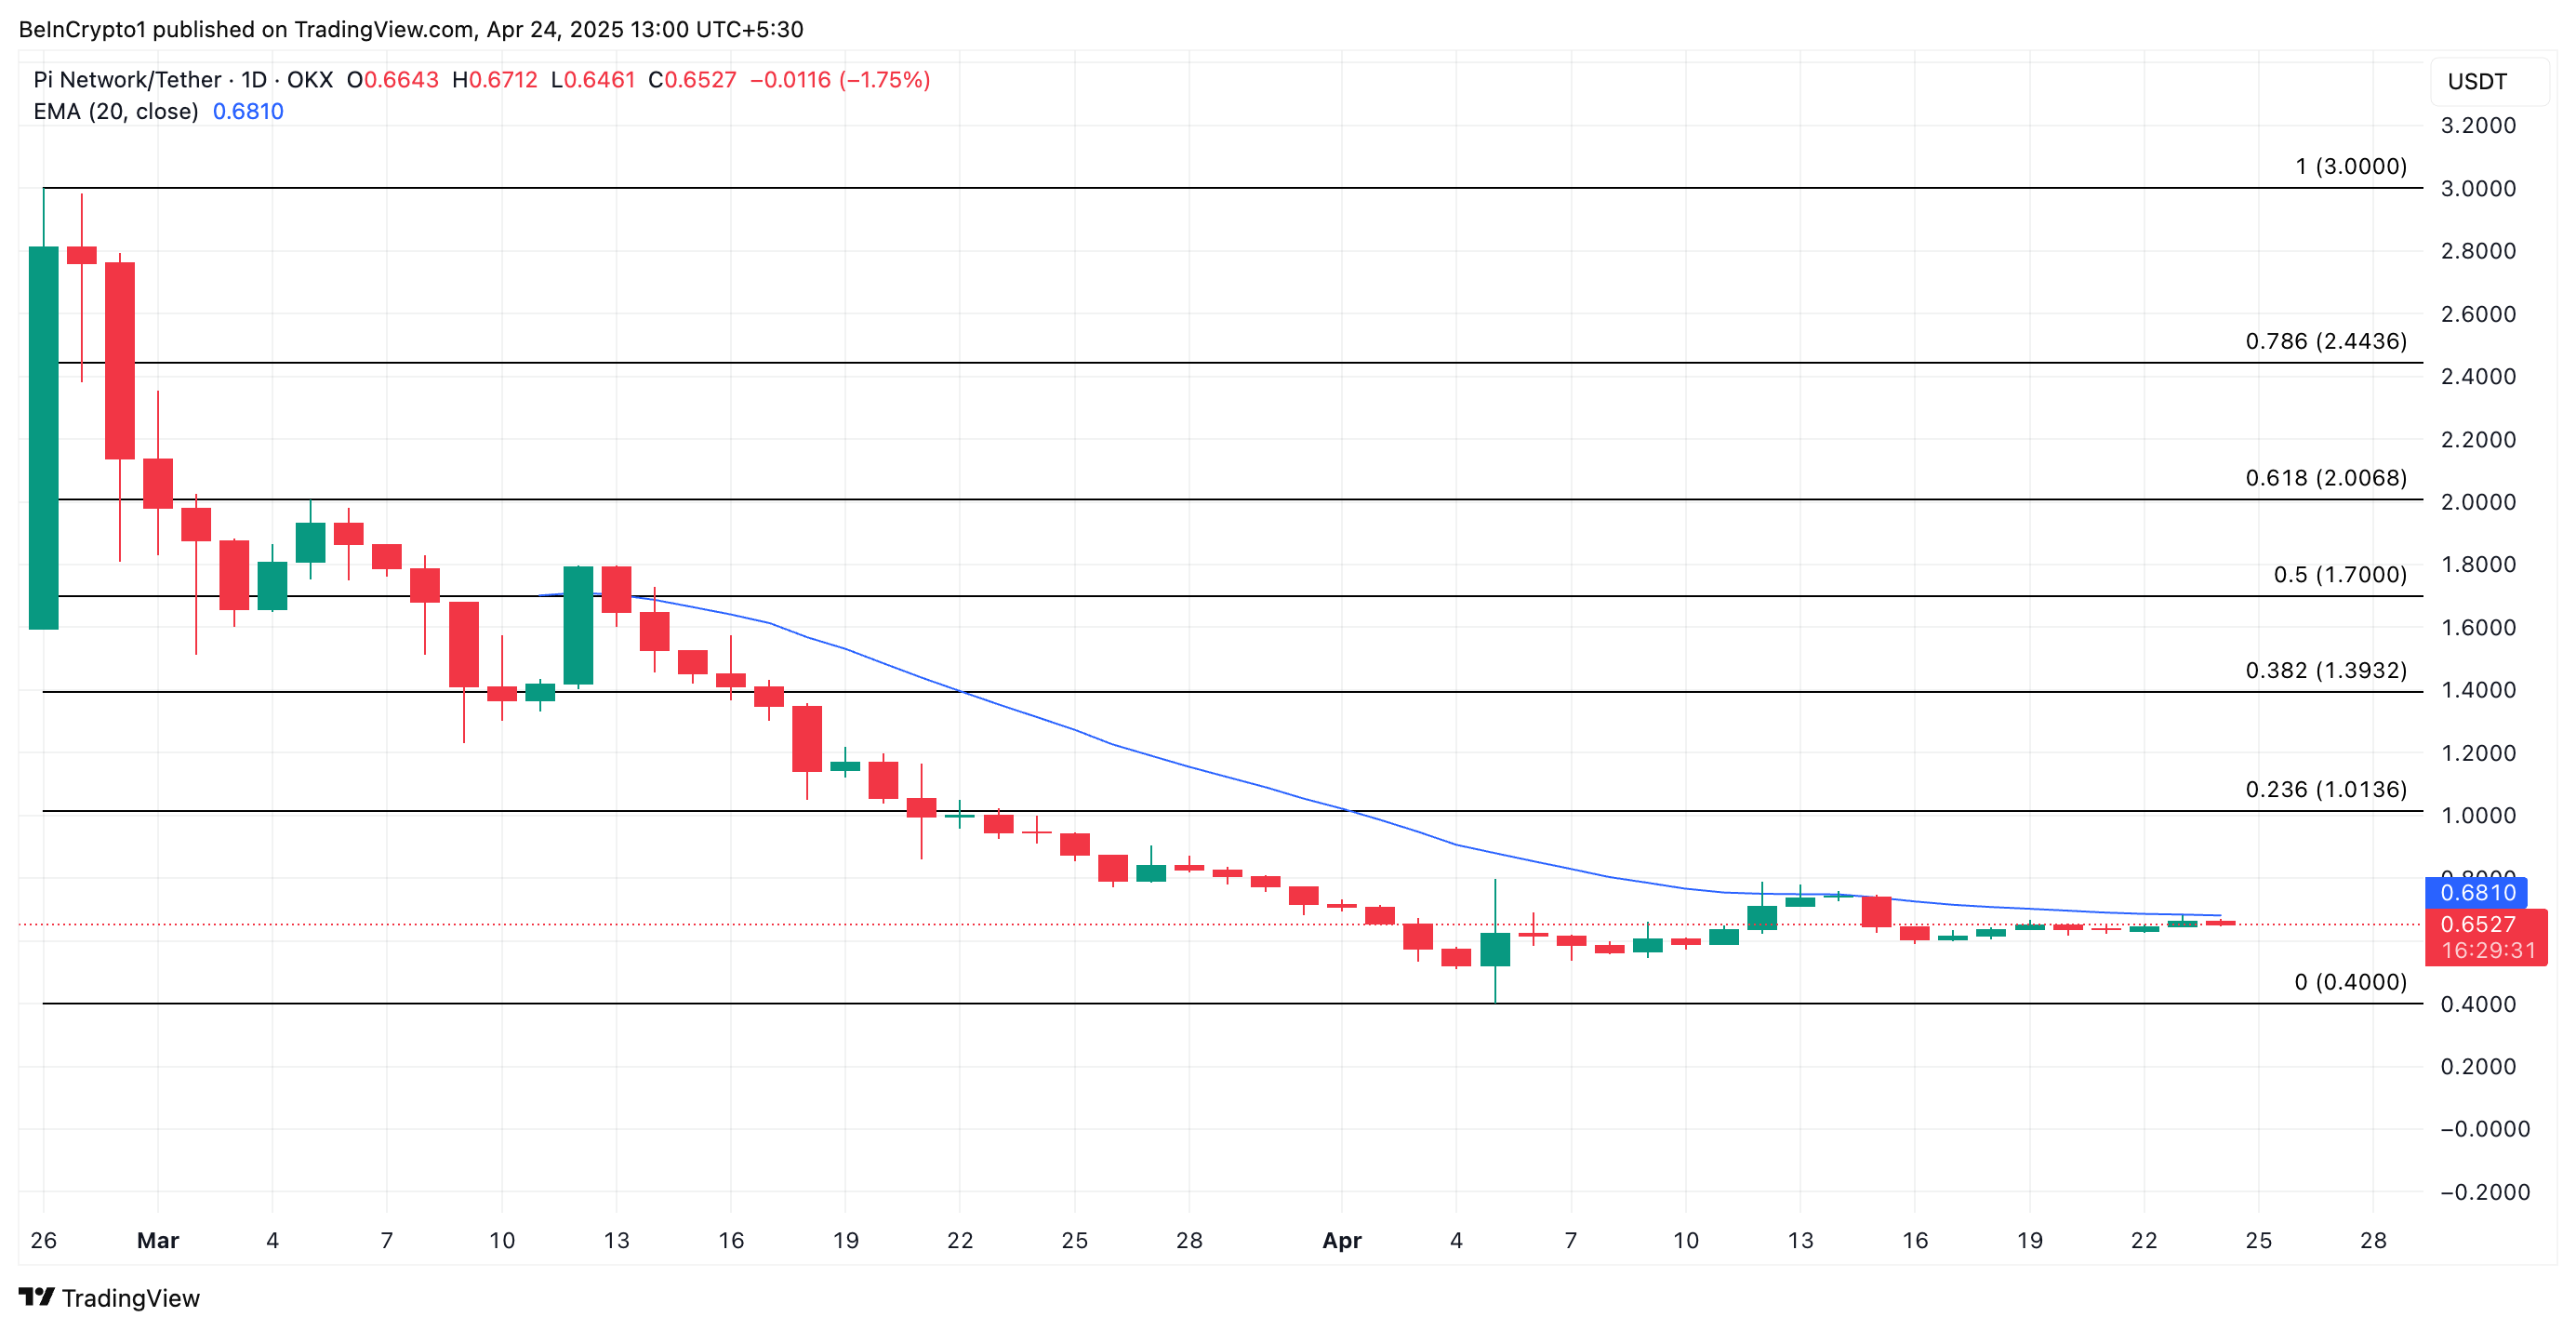This screenshot has width=2576, height=1330.
Task: Click the 0.382 (1.3932) Fibonacci level label
Action: 2325,670
